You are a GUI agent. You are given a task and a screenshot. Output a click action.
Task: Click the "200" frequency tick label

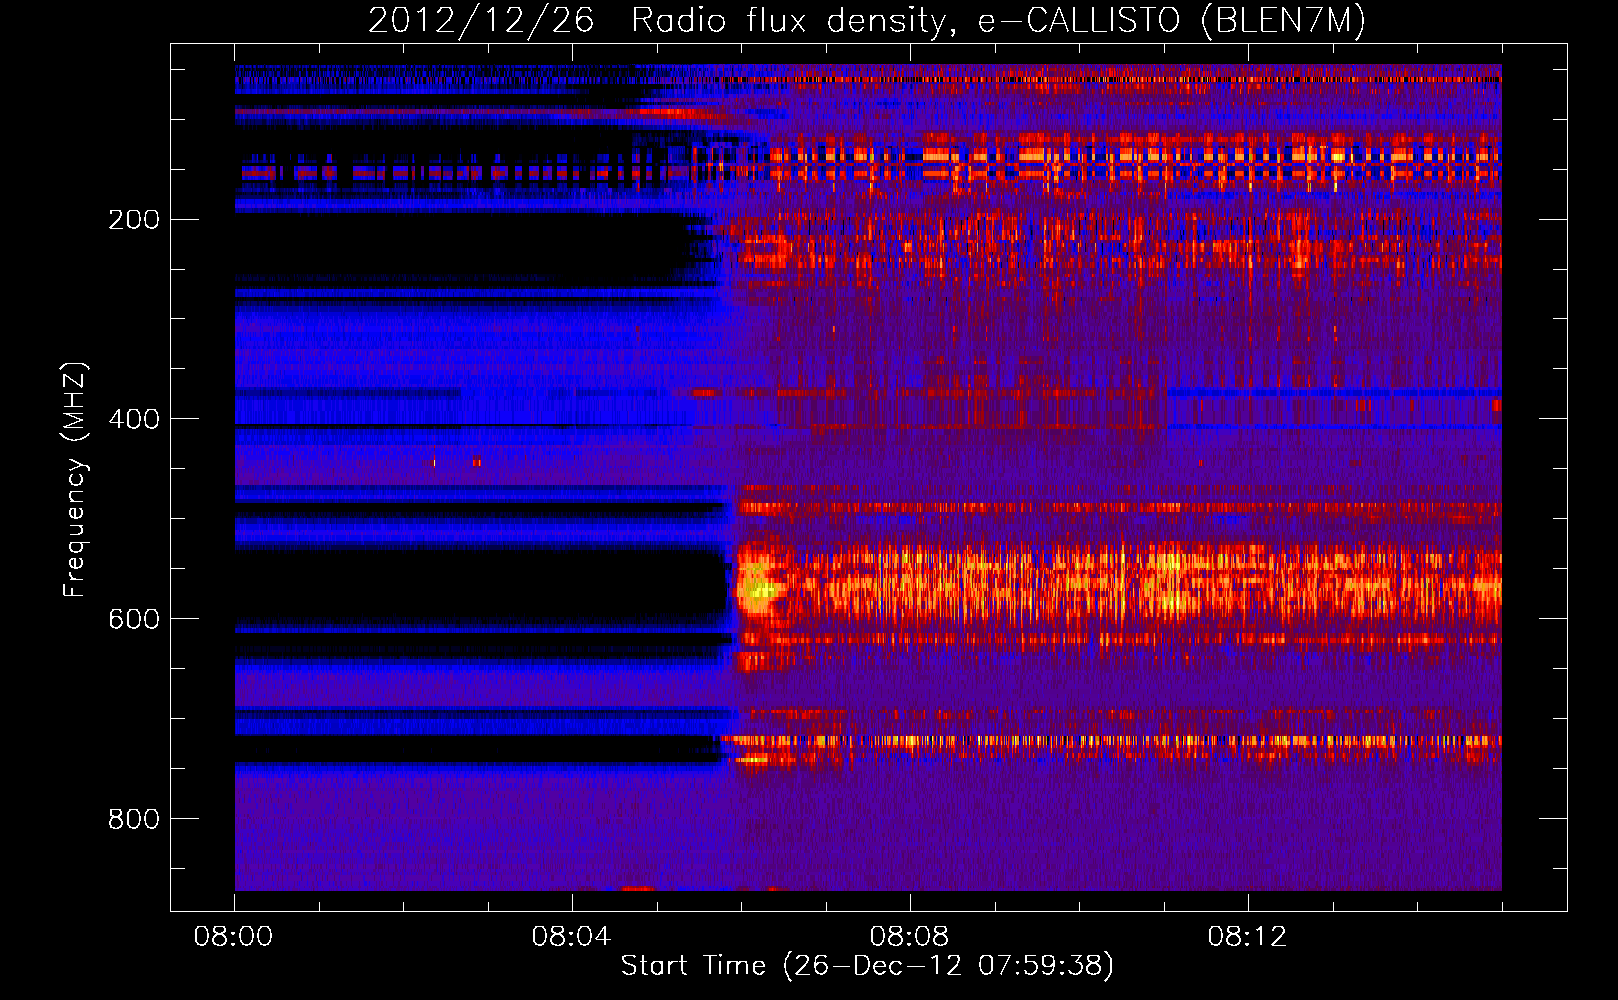pyautogui.click(x=134, y=219)
